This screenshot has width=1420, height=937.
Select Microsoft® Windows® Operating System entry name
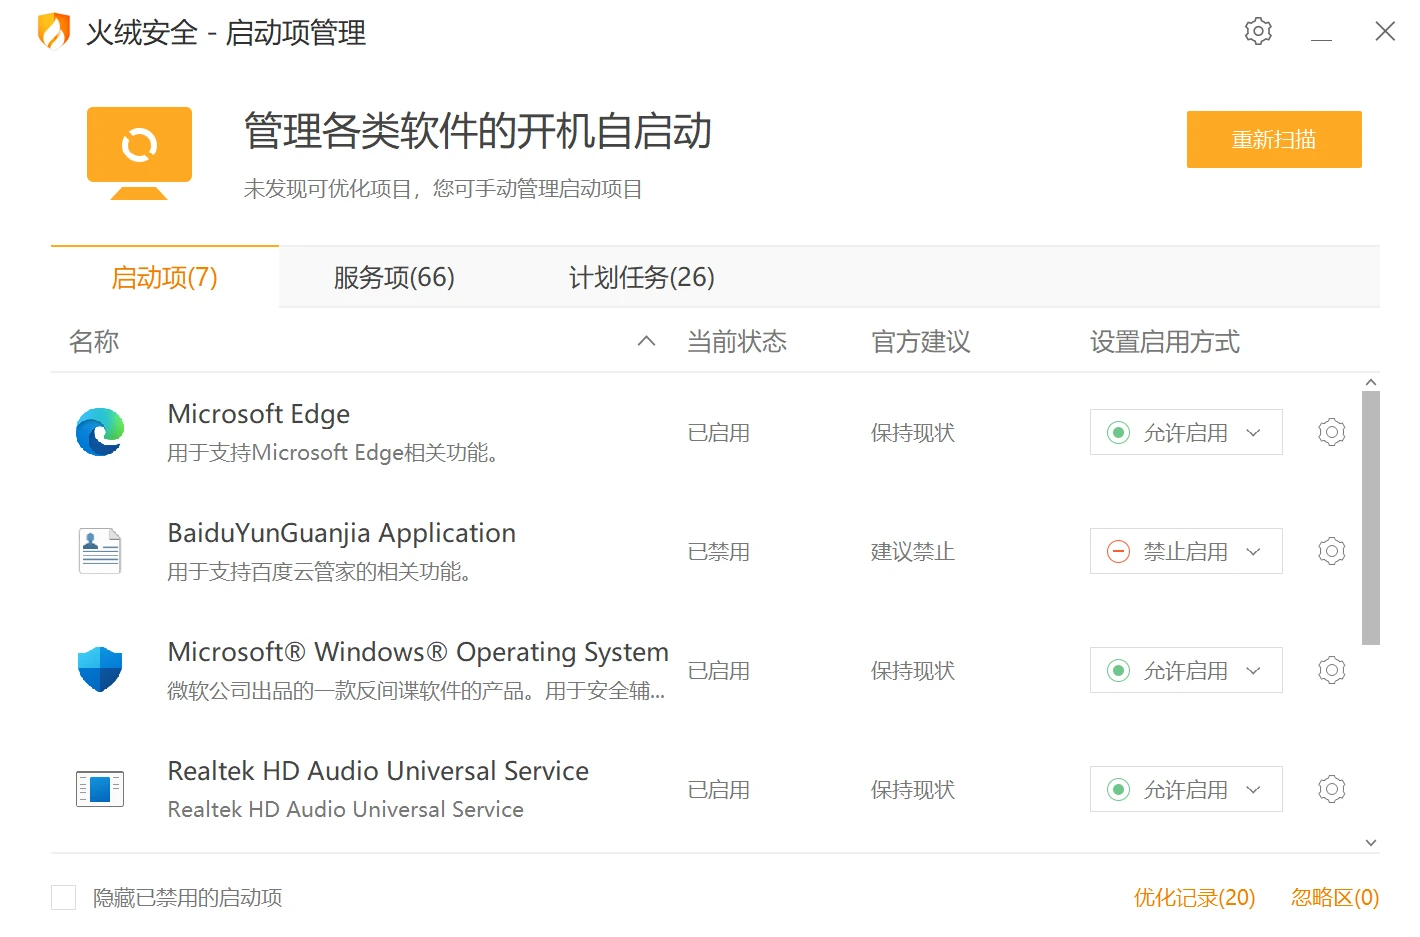418,652
